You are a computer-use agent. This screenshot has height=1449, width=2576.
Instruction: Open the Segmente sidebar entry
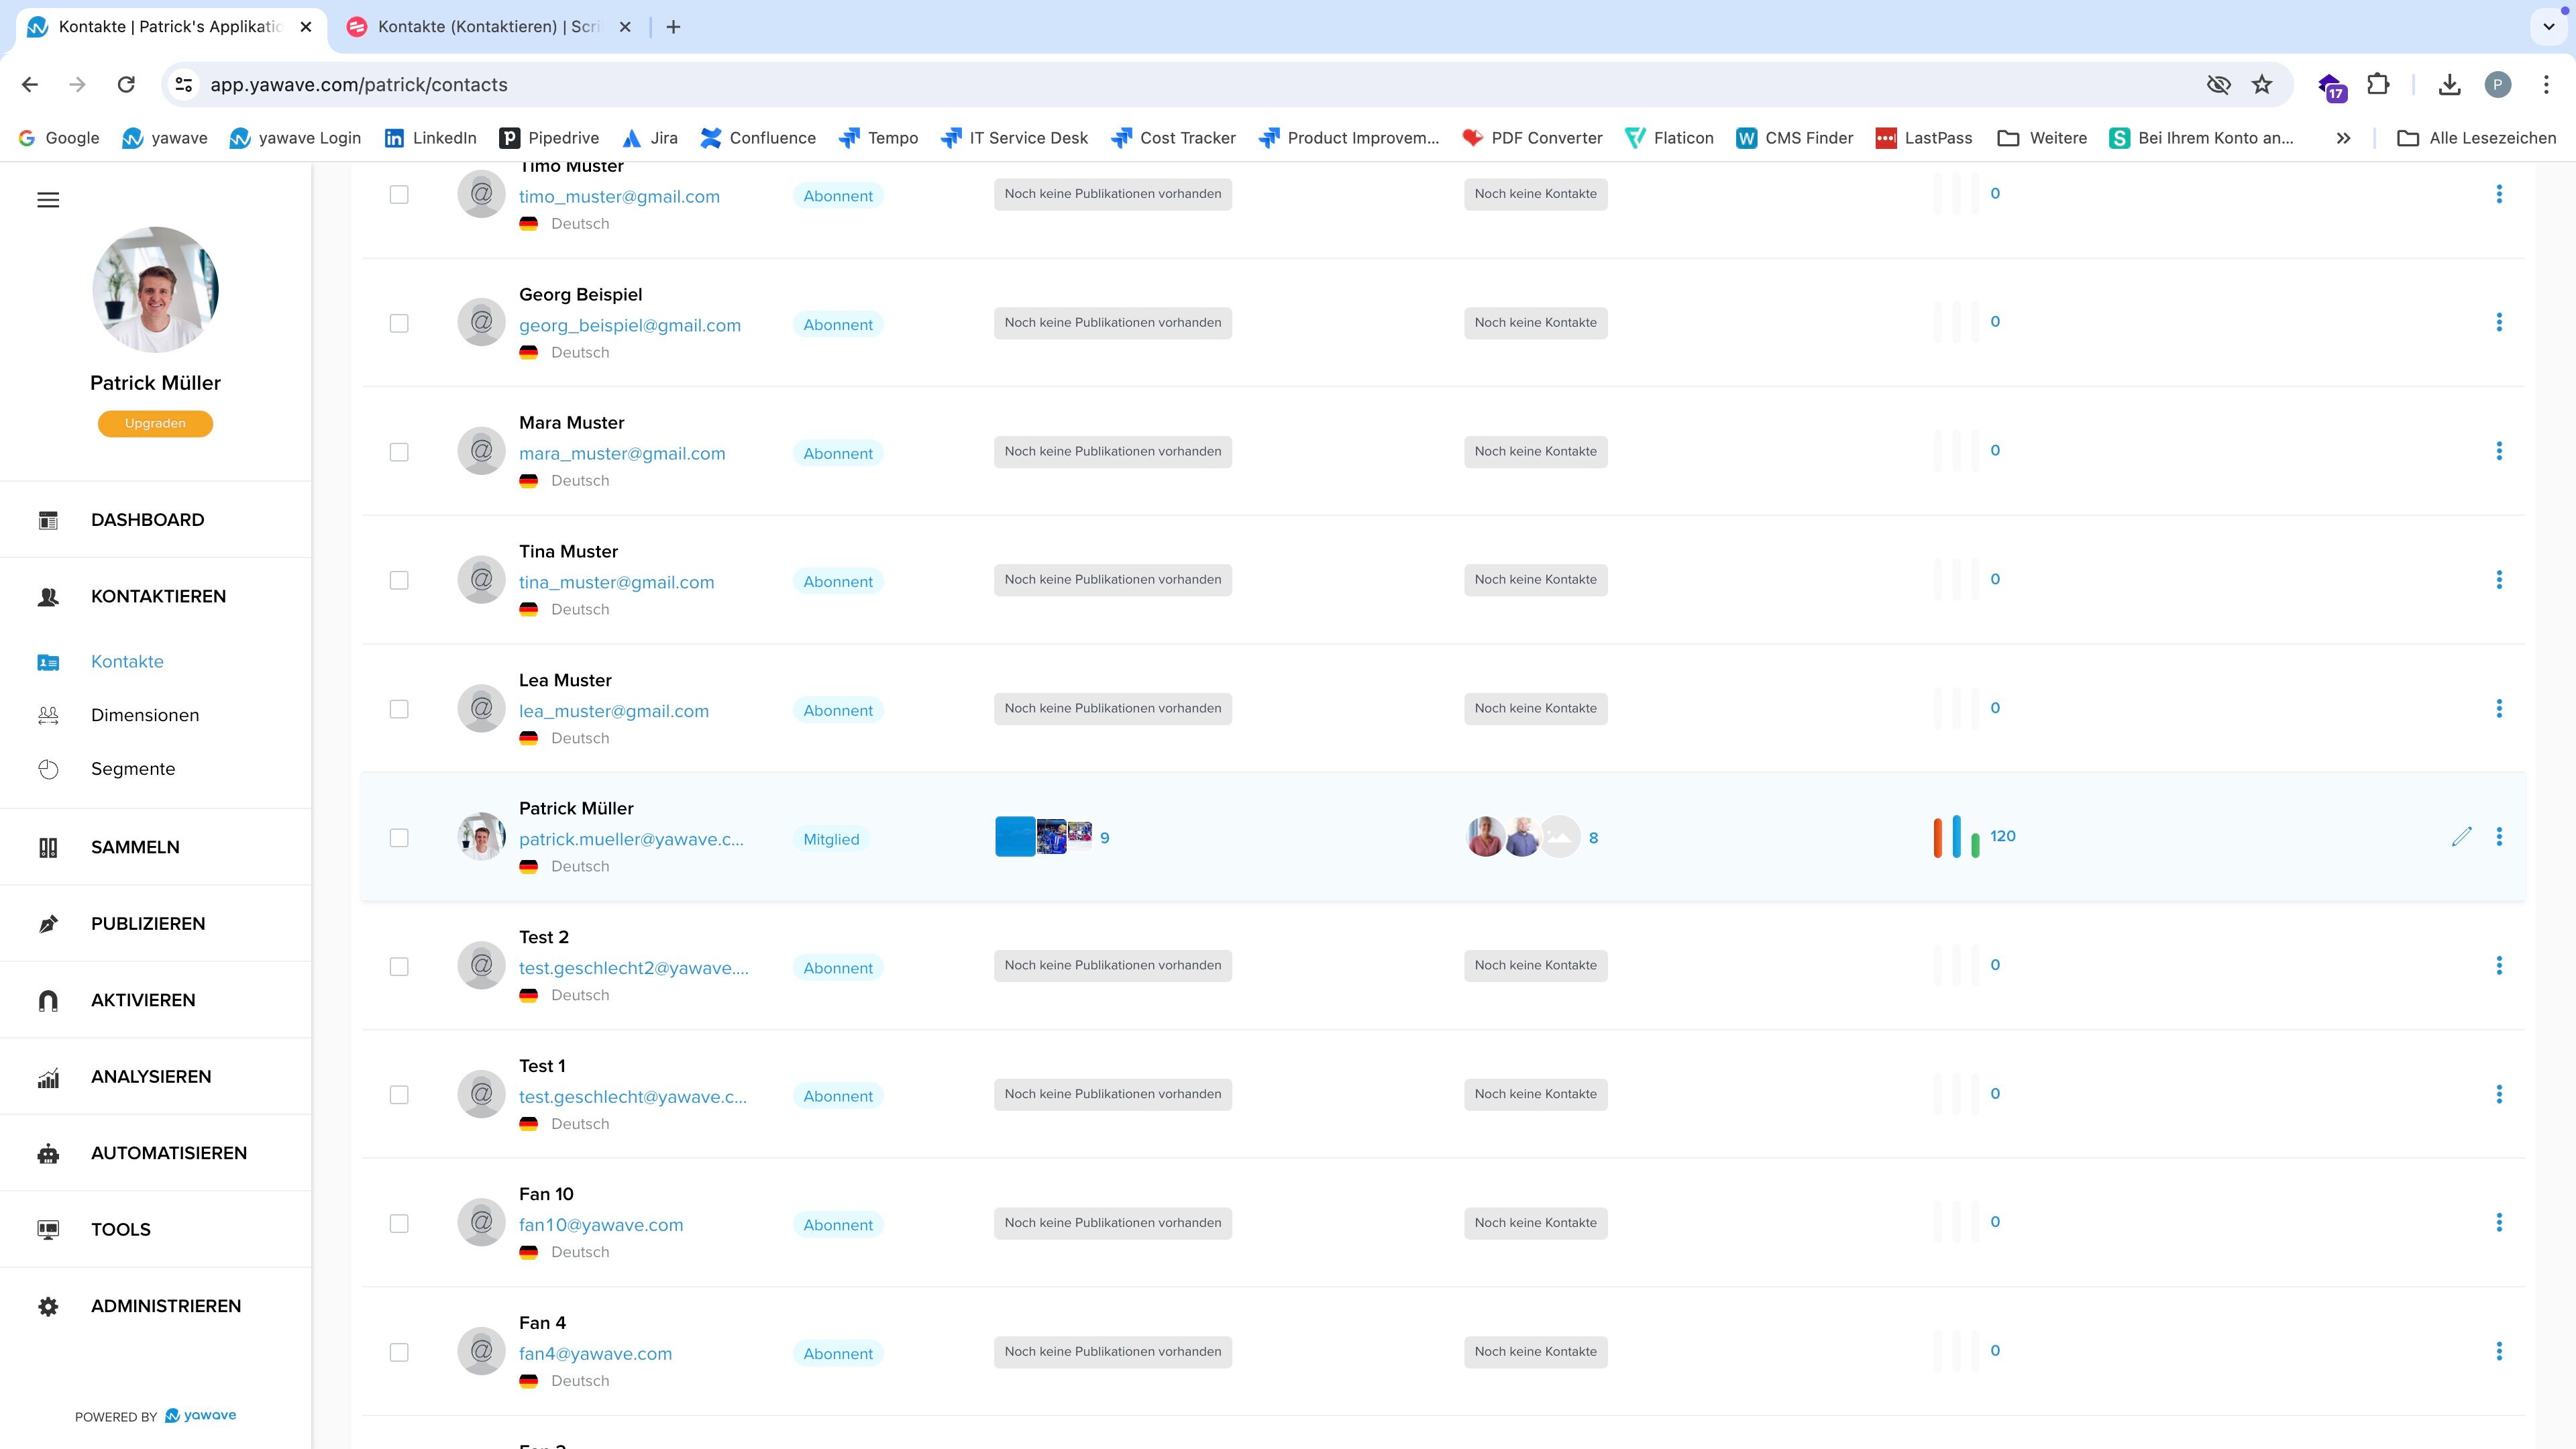132,769
